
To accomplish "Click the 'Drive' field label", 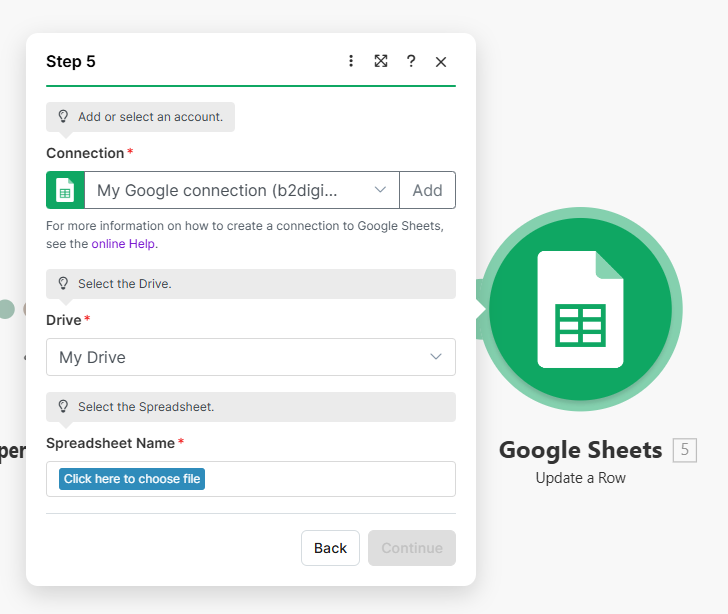I will [64, 320].
